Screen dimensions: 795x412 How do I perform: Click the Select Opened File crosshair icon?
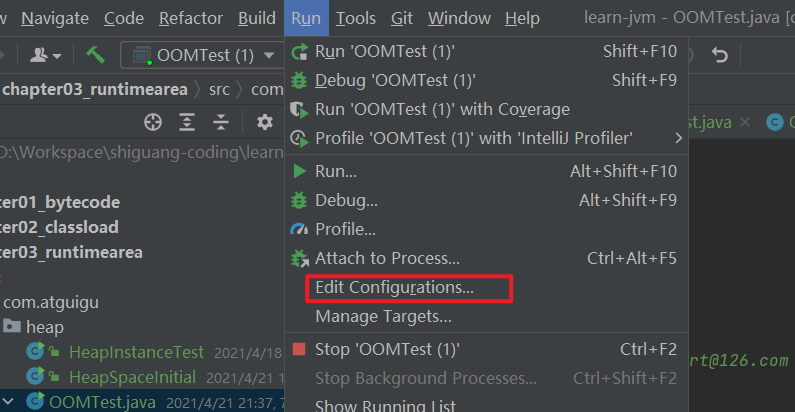[153, 122]
